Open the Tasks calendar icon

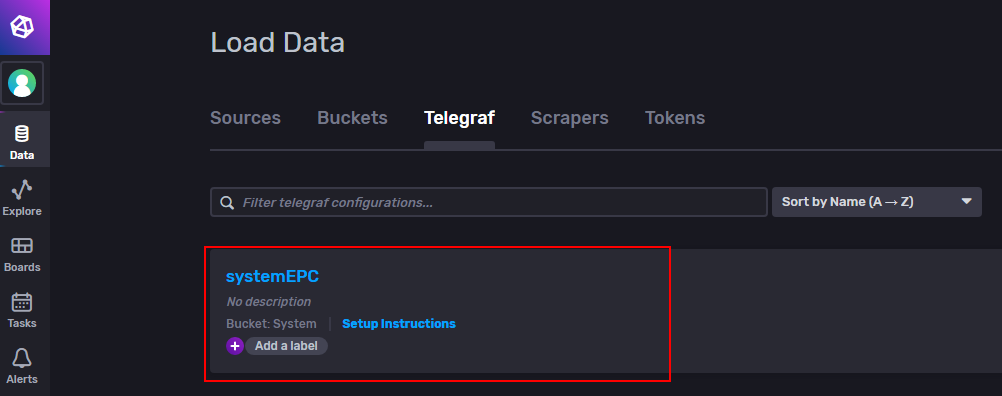(22, 302)
